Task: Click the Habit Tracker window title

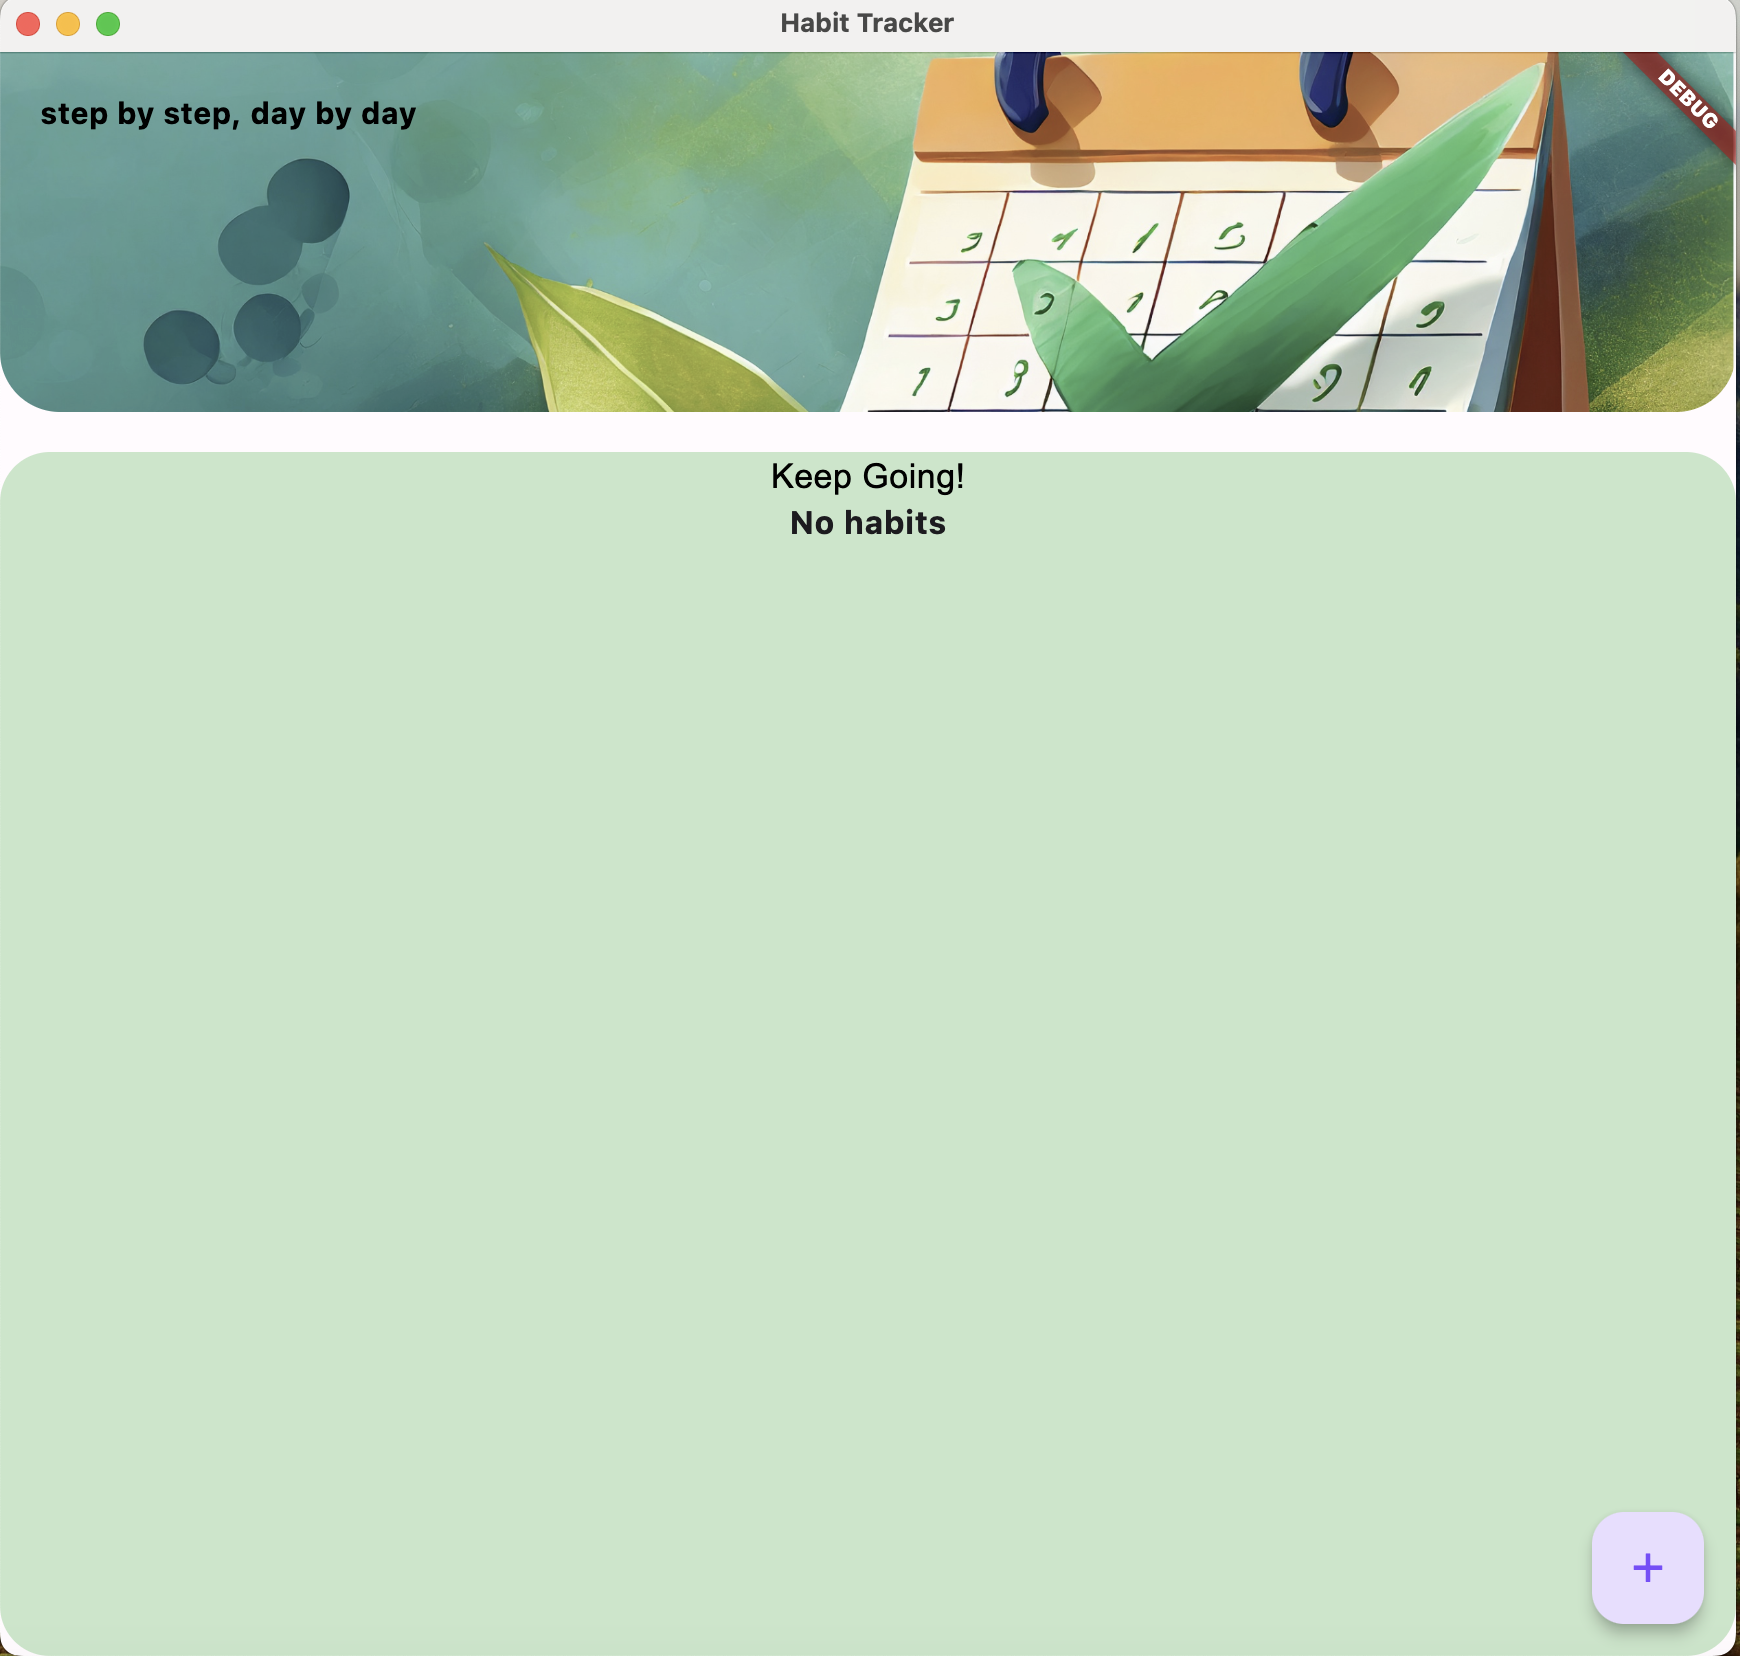Action: tap(867, 23)
